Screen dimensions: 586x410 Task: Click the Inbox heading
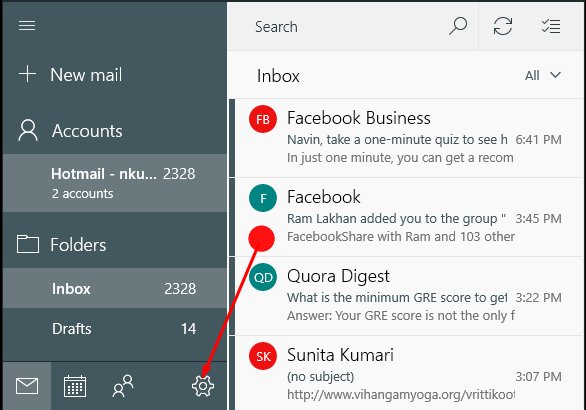pyautogui.click(x=278, y=76)
